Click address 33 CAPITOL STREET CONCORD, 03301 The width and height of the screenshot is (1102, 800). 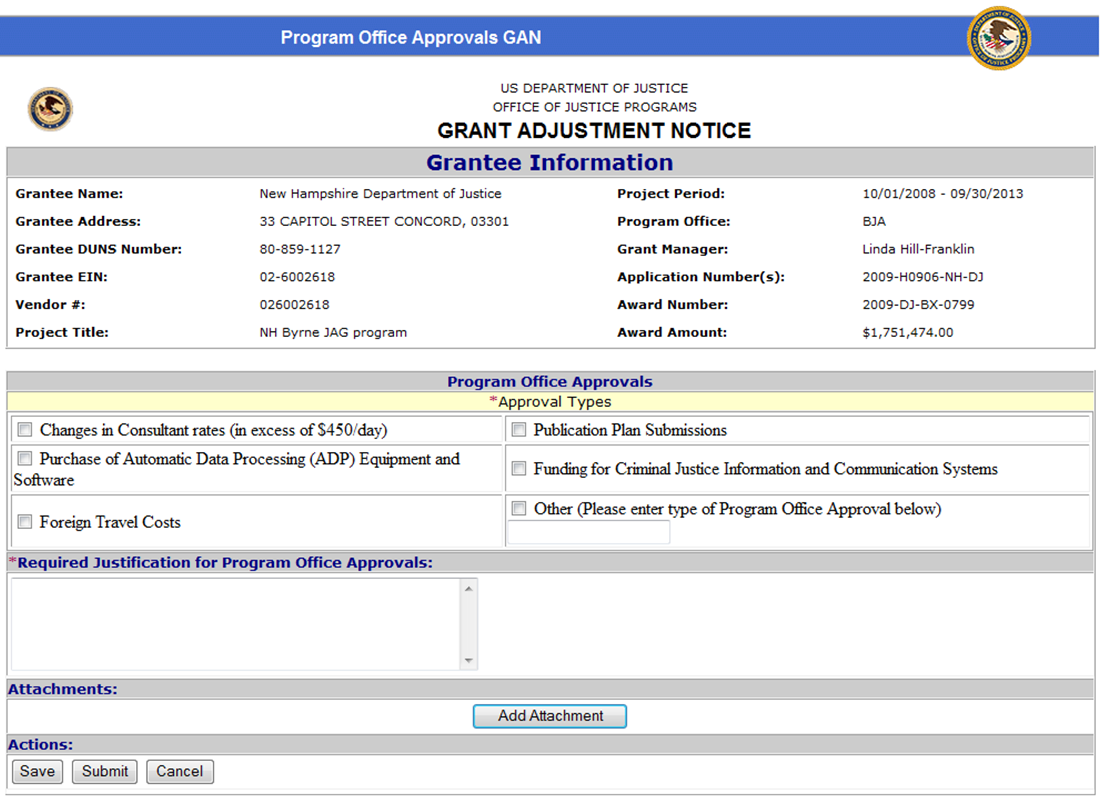coord(384,221)
